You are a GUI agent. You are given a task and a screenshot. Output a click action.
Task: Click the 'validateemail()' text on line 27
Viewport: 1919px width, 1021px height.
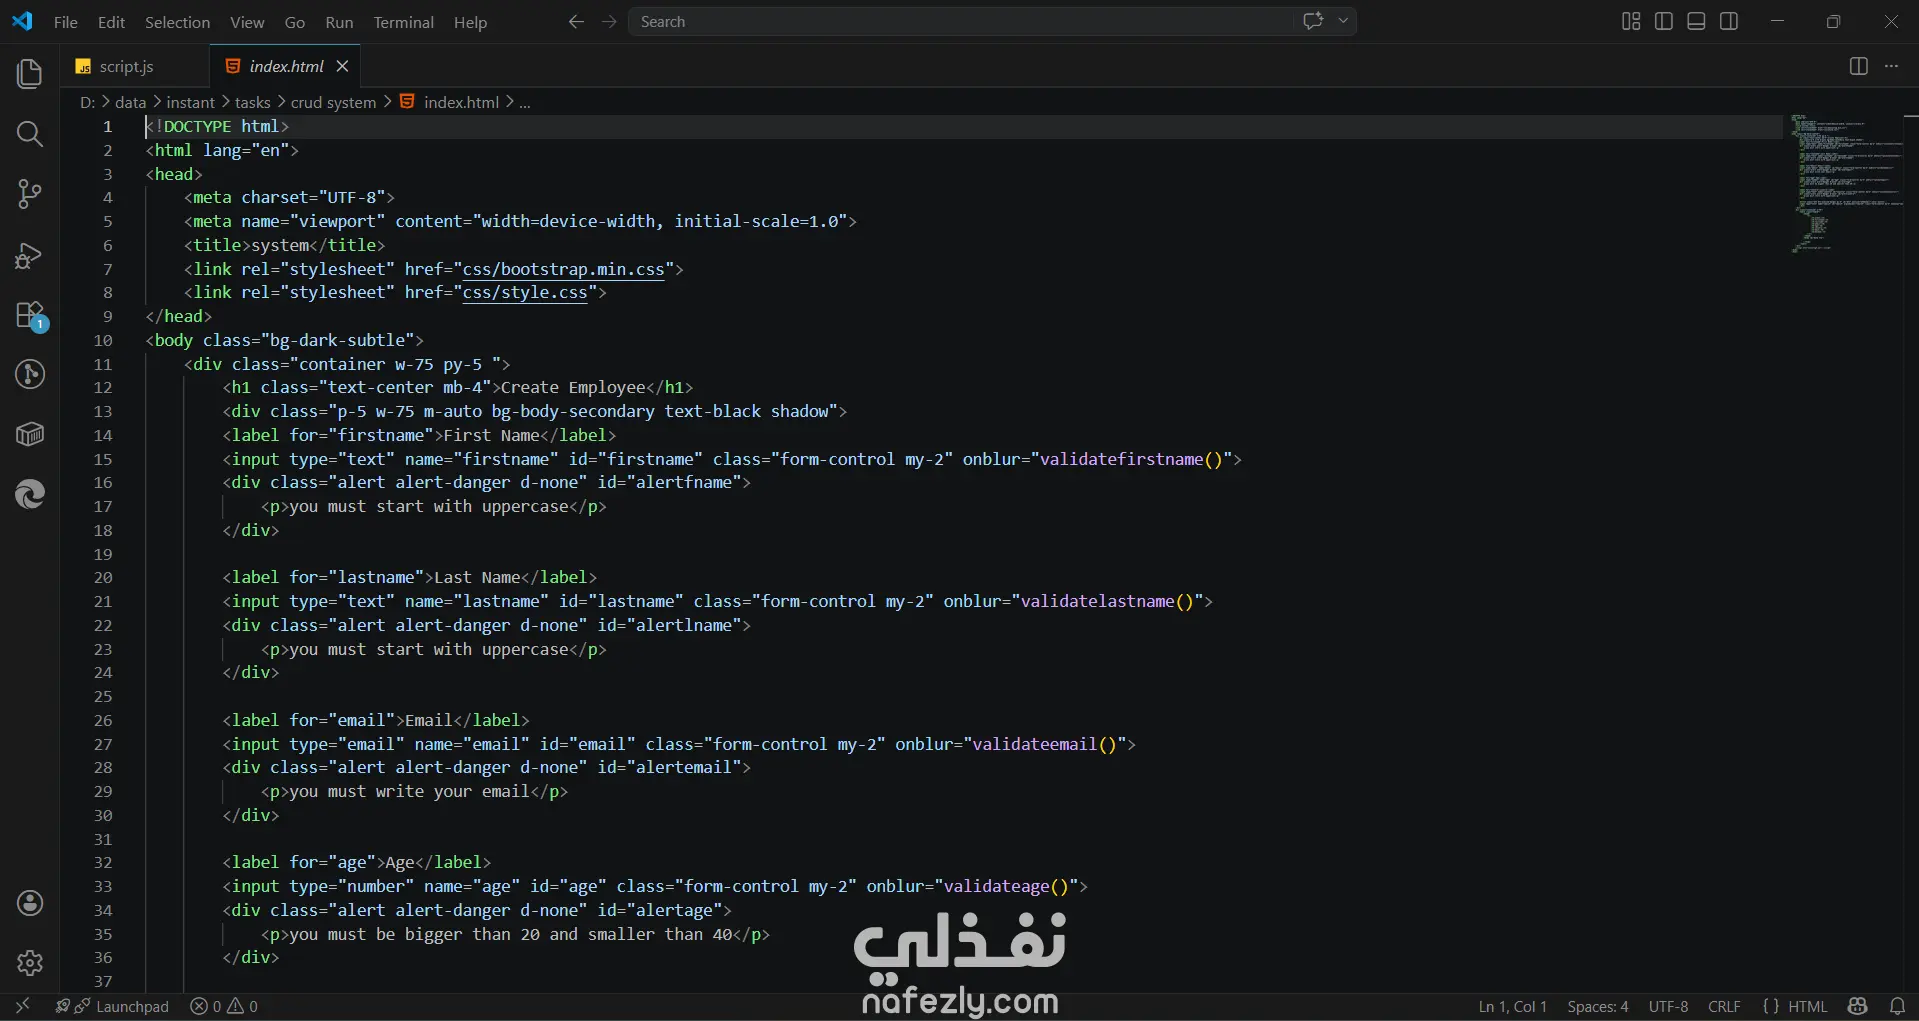[x=1045, y=744]
